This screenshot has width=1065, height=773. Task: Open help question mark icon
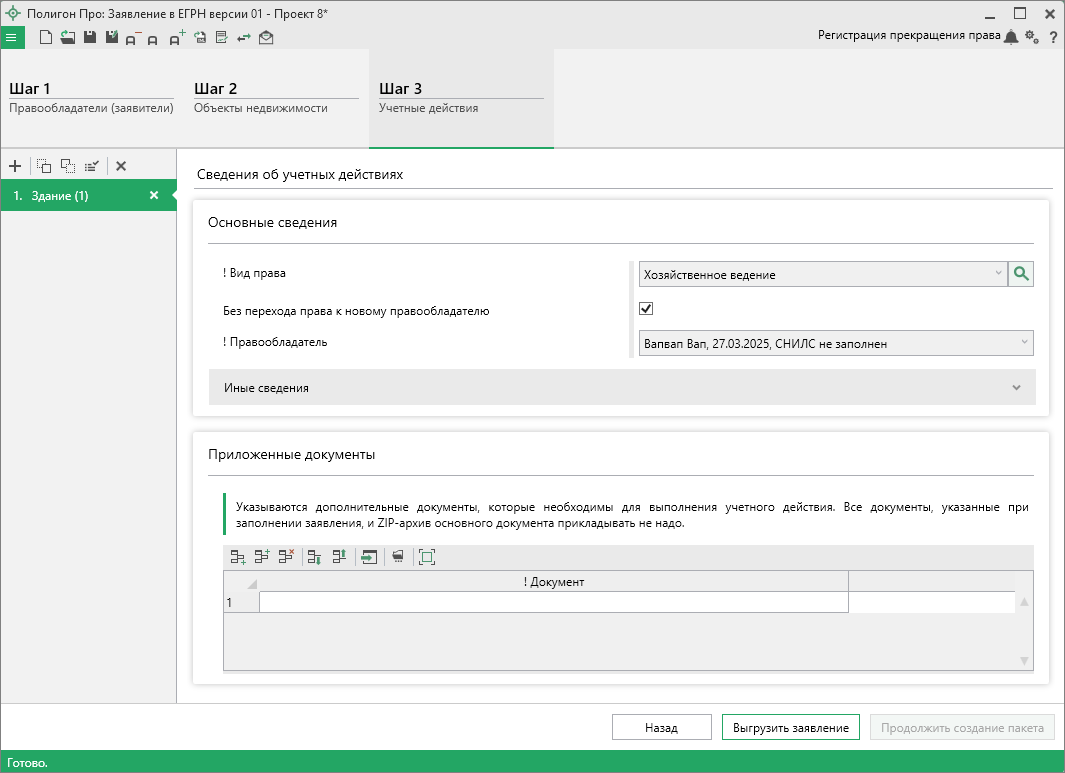point(1053,37)
